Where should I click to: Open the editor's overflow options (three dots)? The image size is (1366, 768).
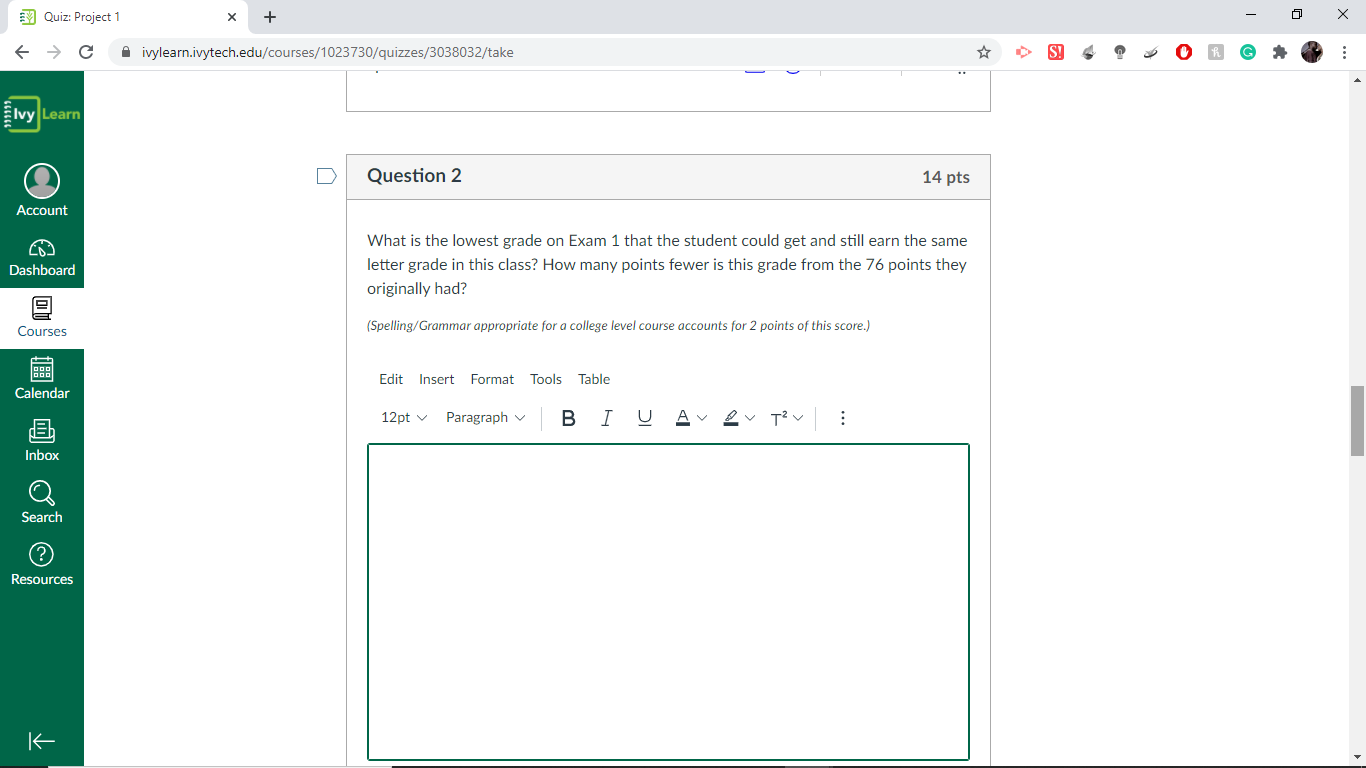tap(843, 418)
